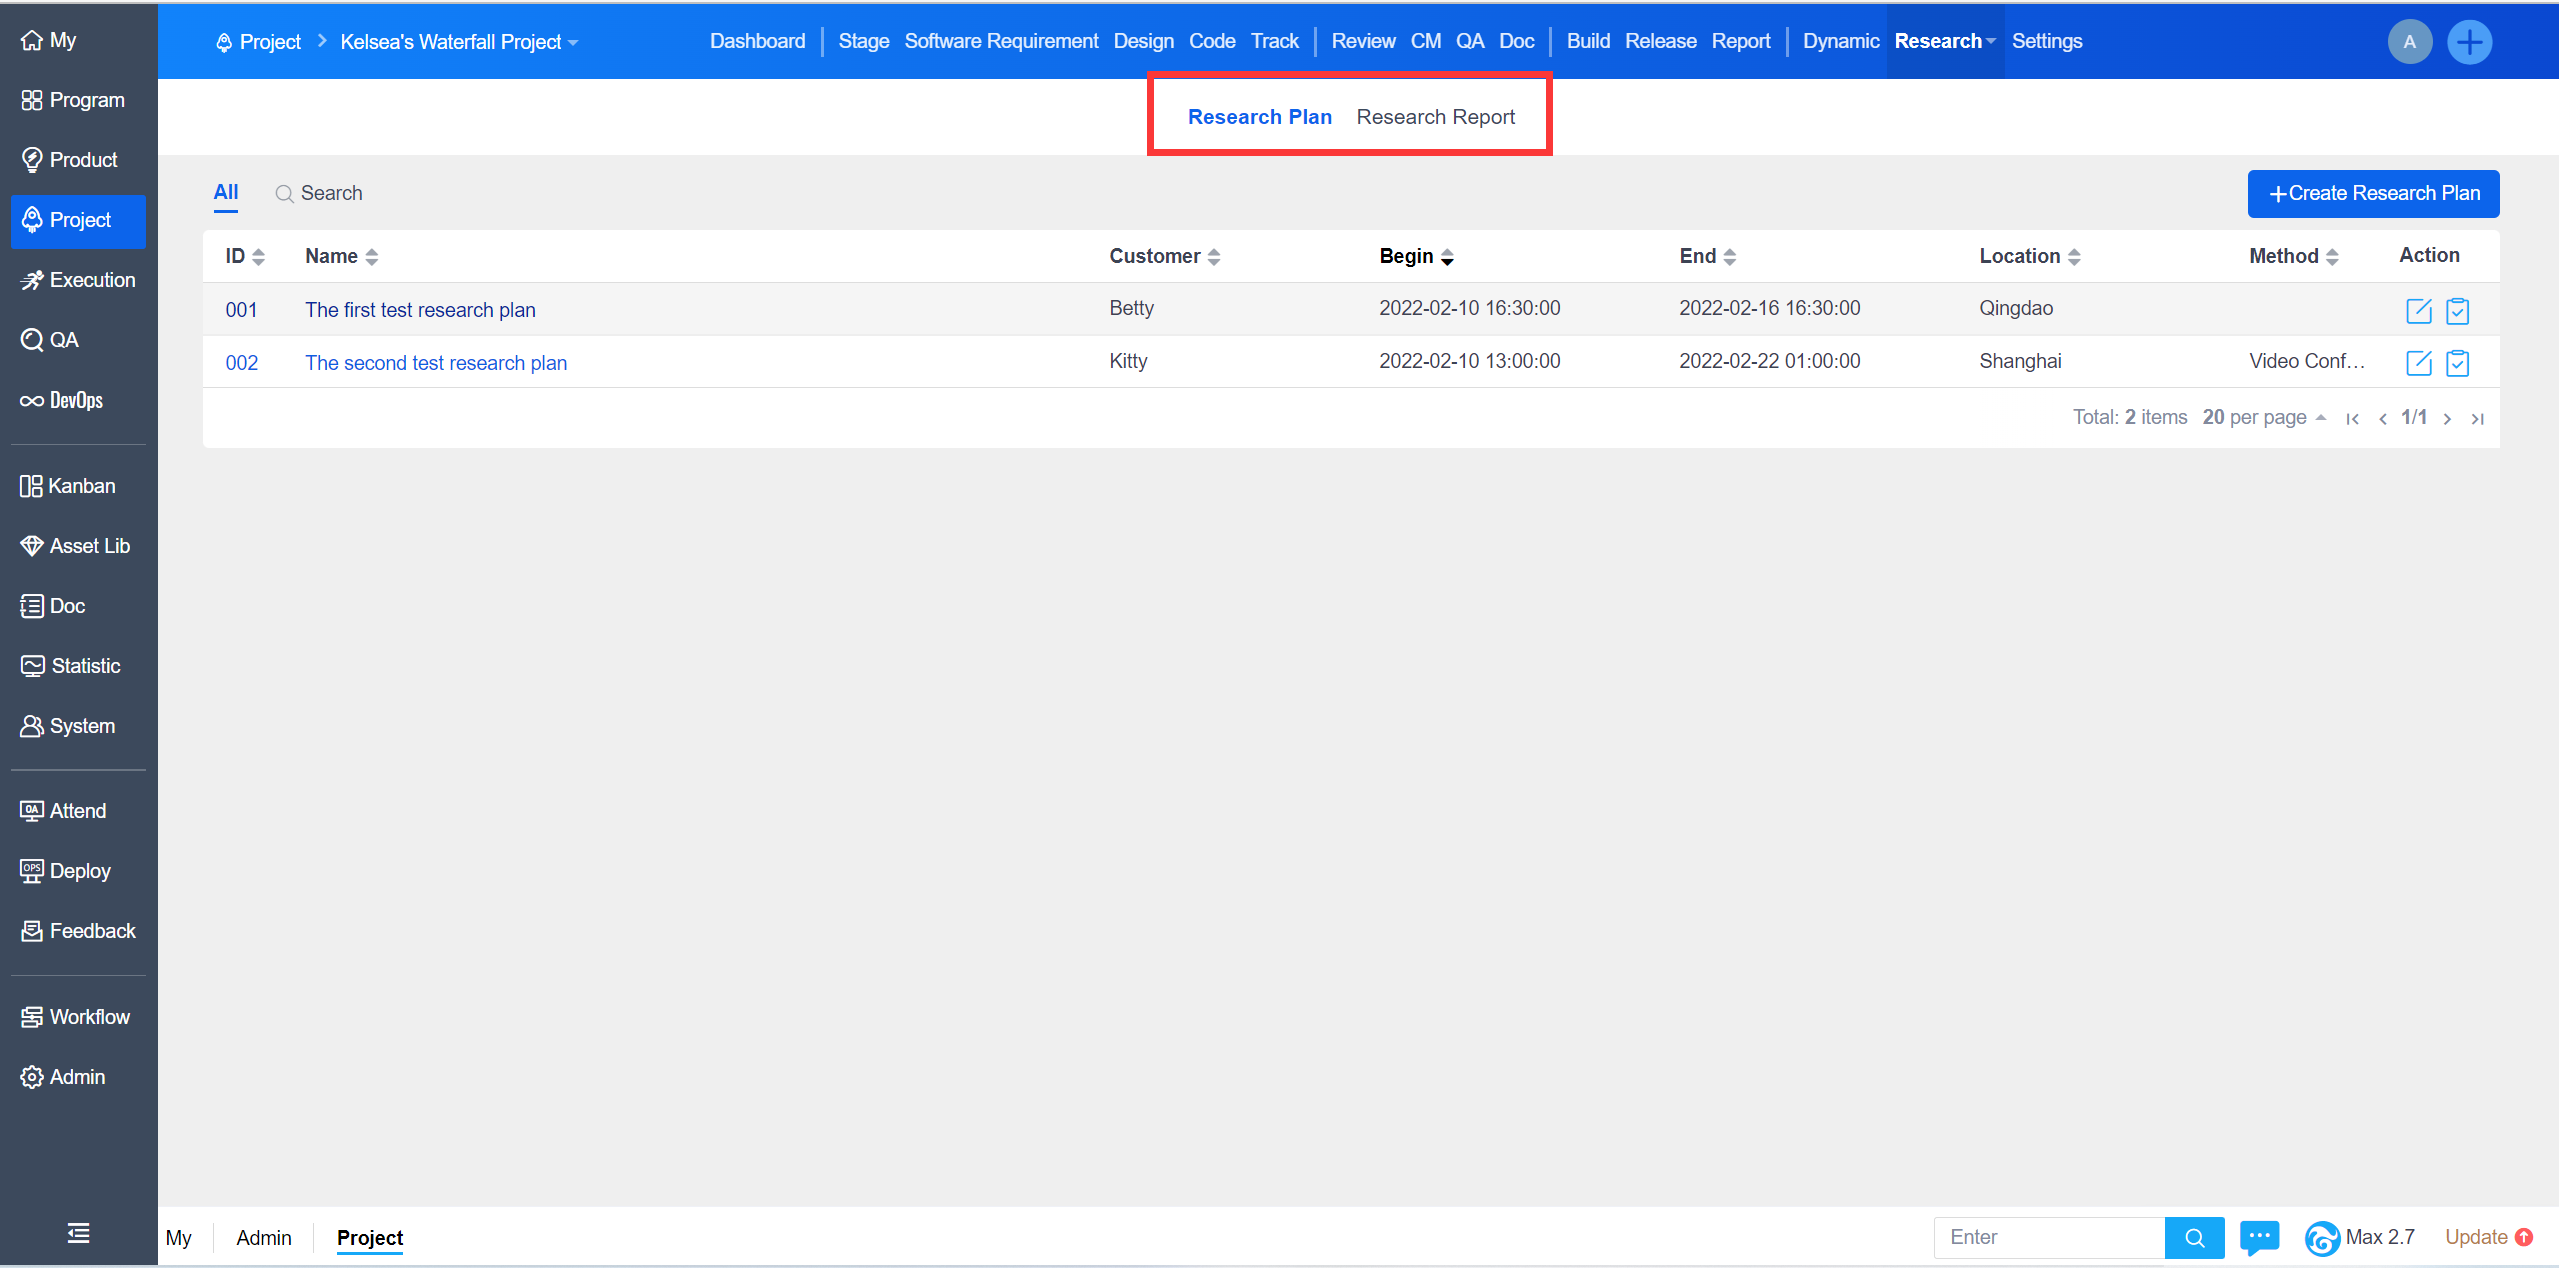Click the search magnifier button at the bottom
The height and width of the screenshot is (1268, 2559).
coord(2194,1237)
